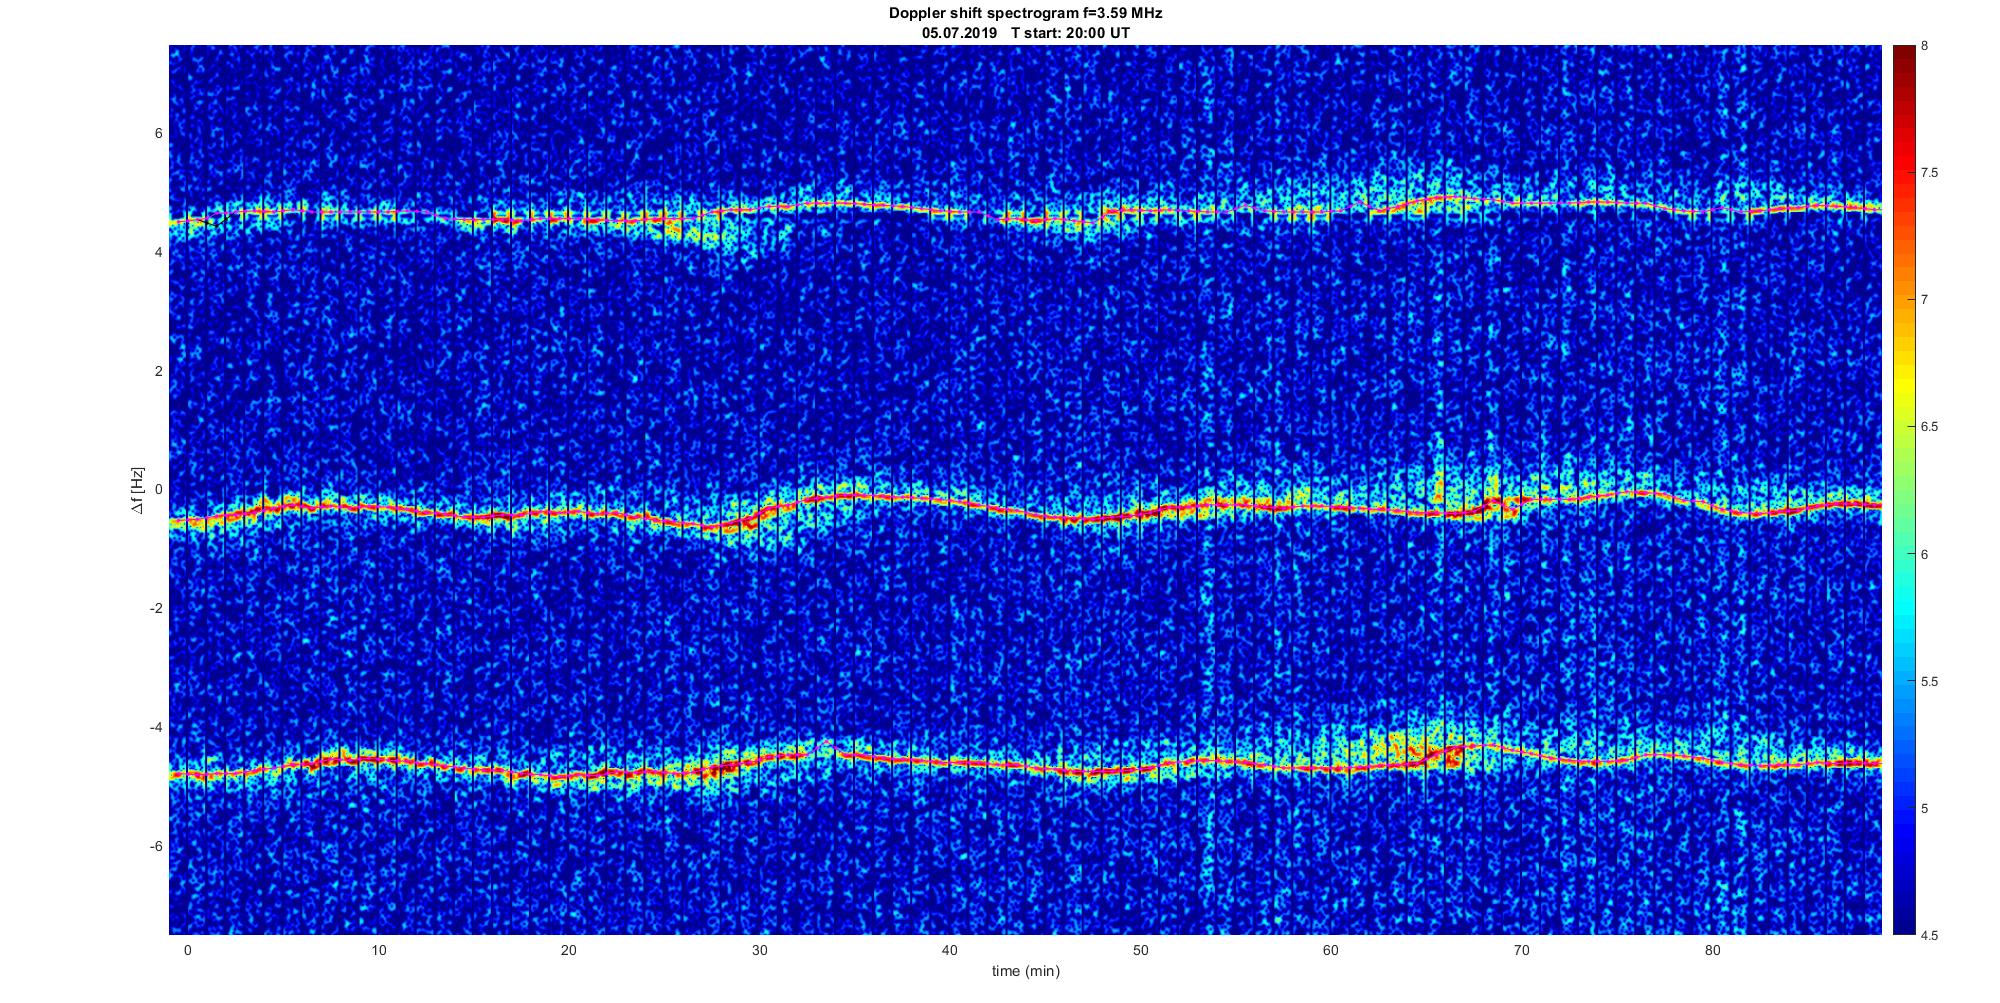2000x1003 pixels.
Task: Pick the y-axis tick label 2
Action: tap(159, 371)
